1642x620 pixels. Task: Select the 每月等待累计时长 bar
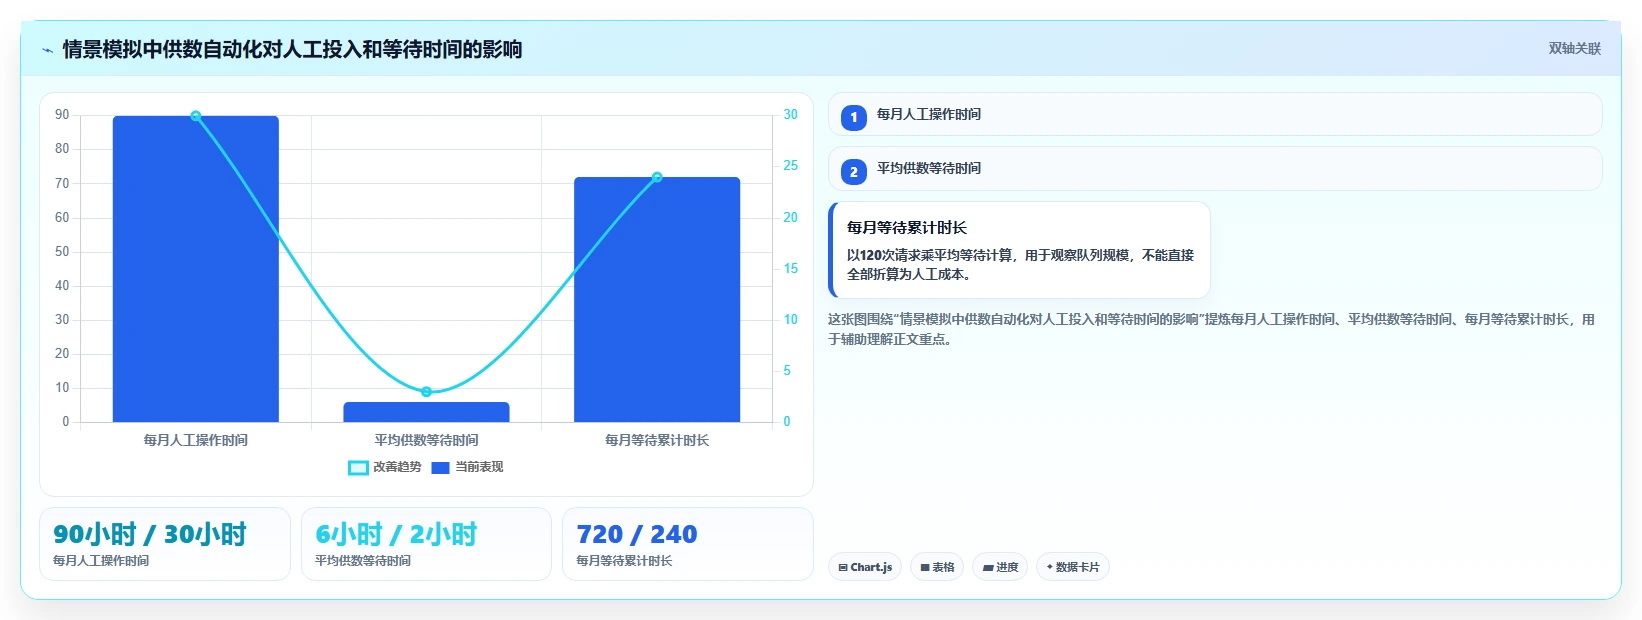pos(657,299)
